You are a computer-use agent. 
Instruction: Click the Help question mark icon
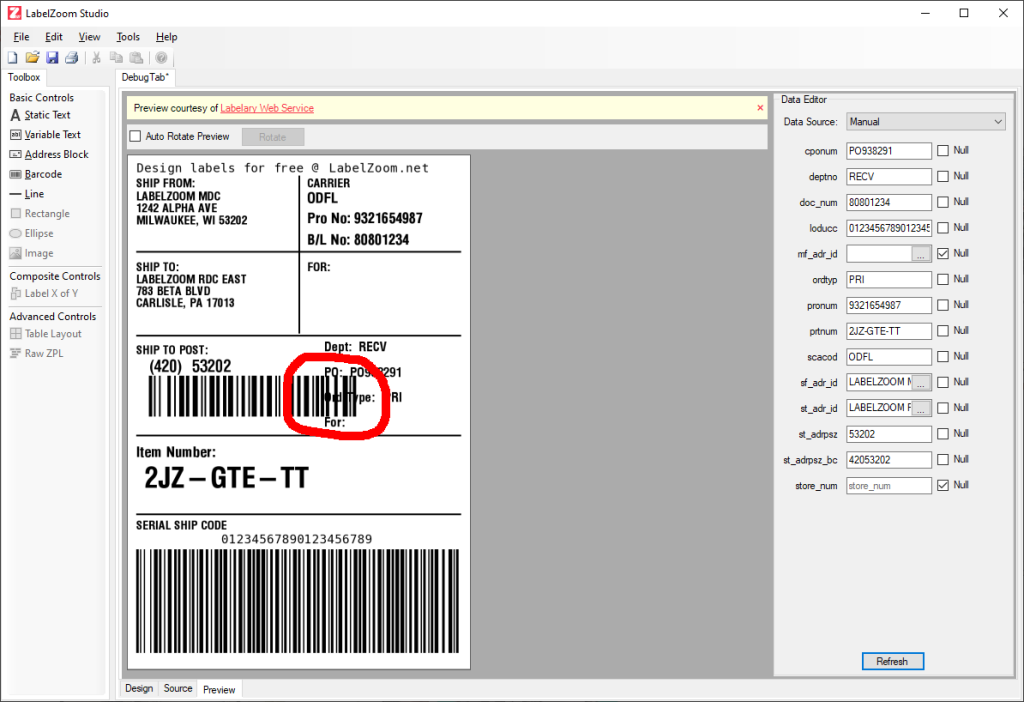[161, 57]
